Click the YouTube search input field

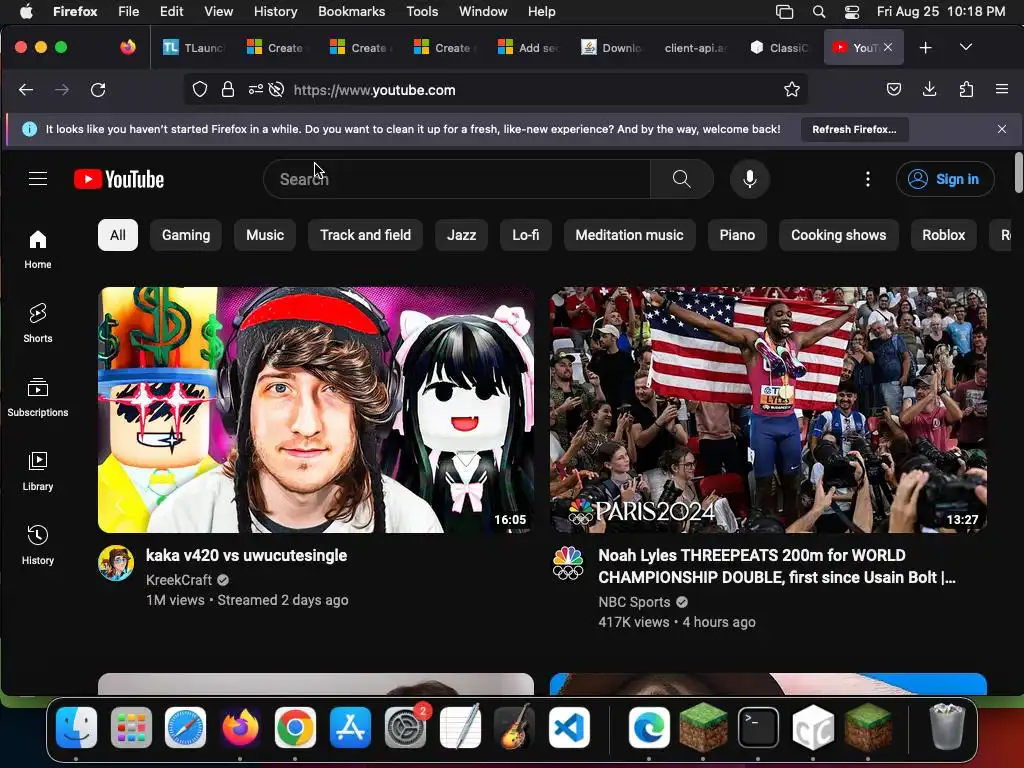click(x=457, y=179)
